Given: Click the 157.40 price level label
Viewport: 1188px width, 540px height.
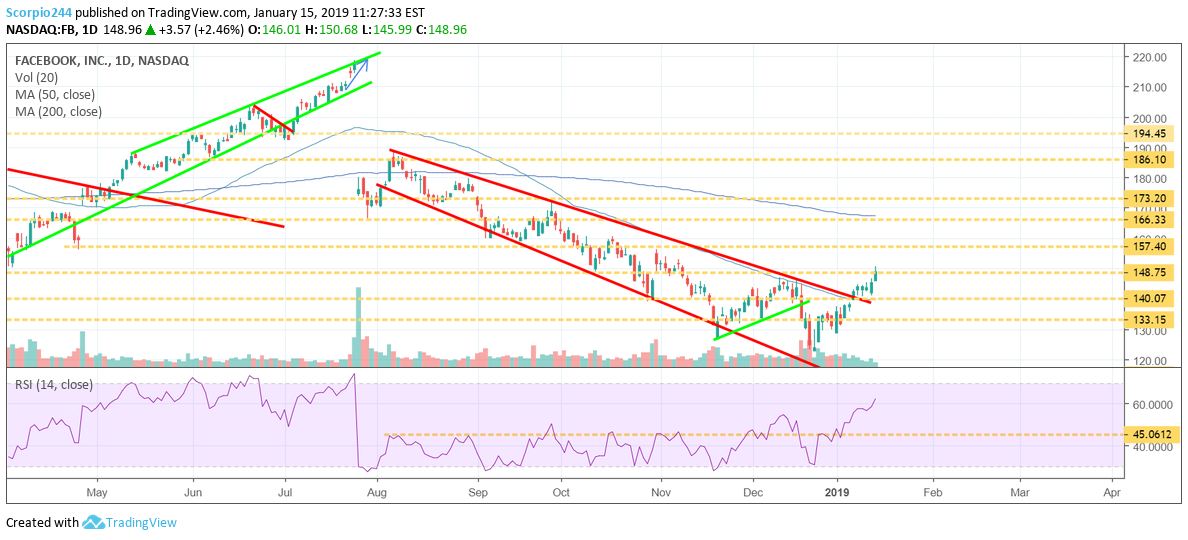Looking at the screenshot, I should coord(1150,247).
